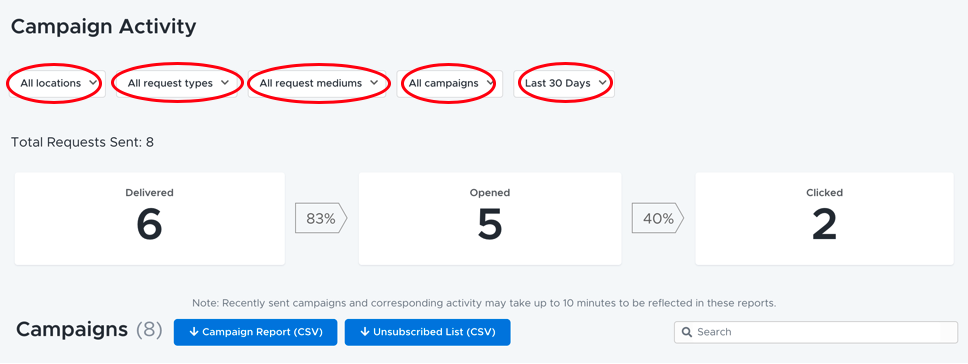Image resolution: width=968 pixels, height=364 pixels.
Task: Select the Clicked stat card
Action: click(x=825, y=219)
